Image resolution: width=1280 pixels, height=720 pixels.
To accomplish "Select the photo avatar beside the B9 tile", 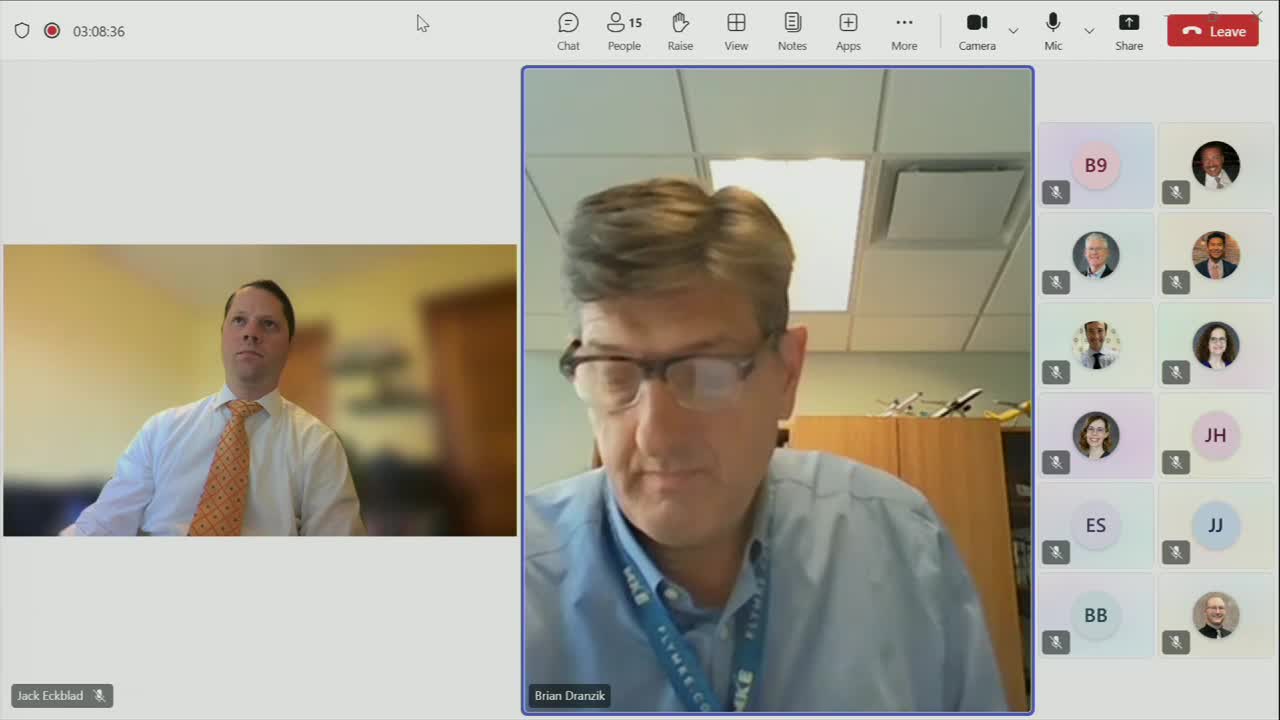I will (x=1216, y=165).
